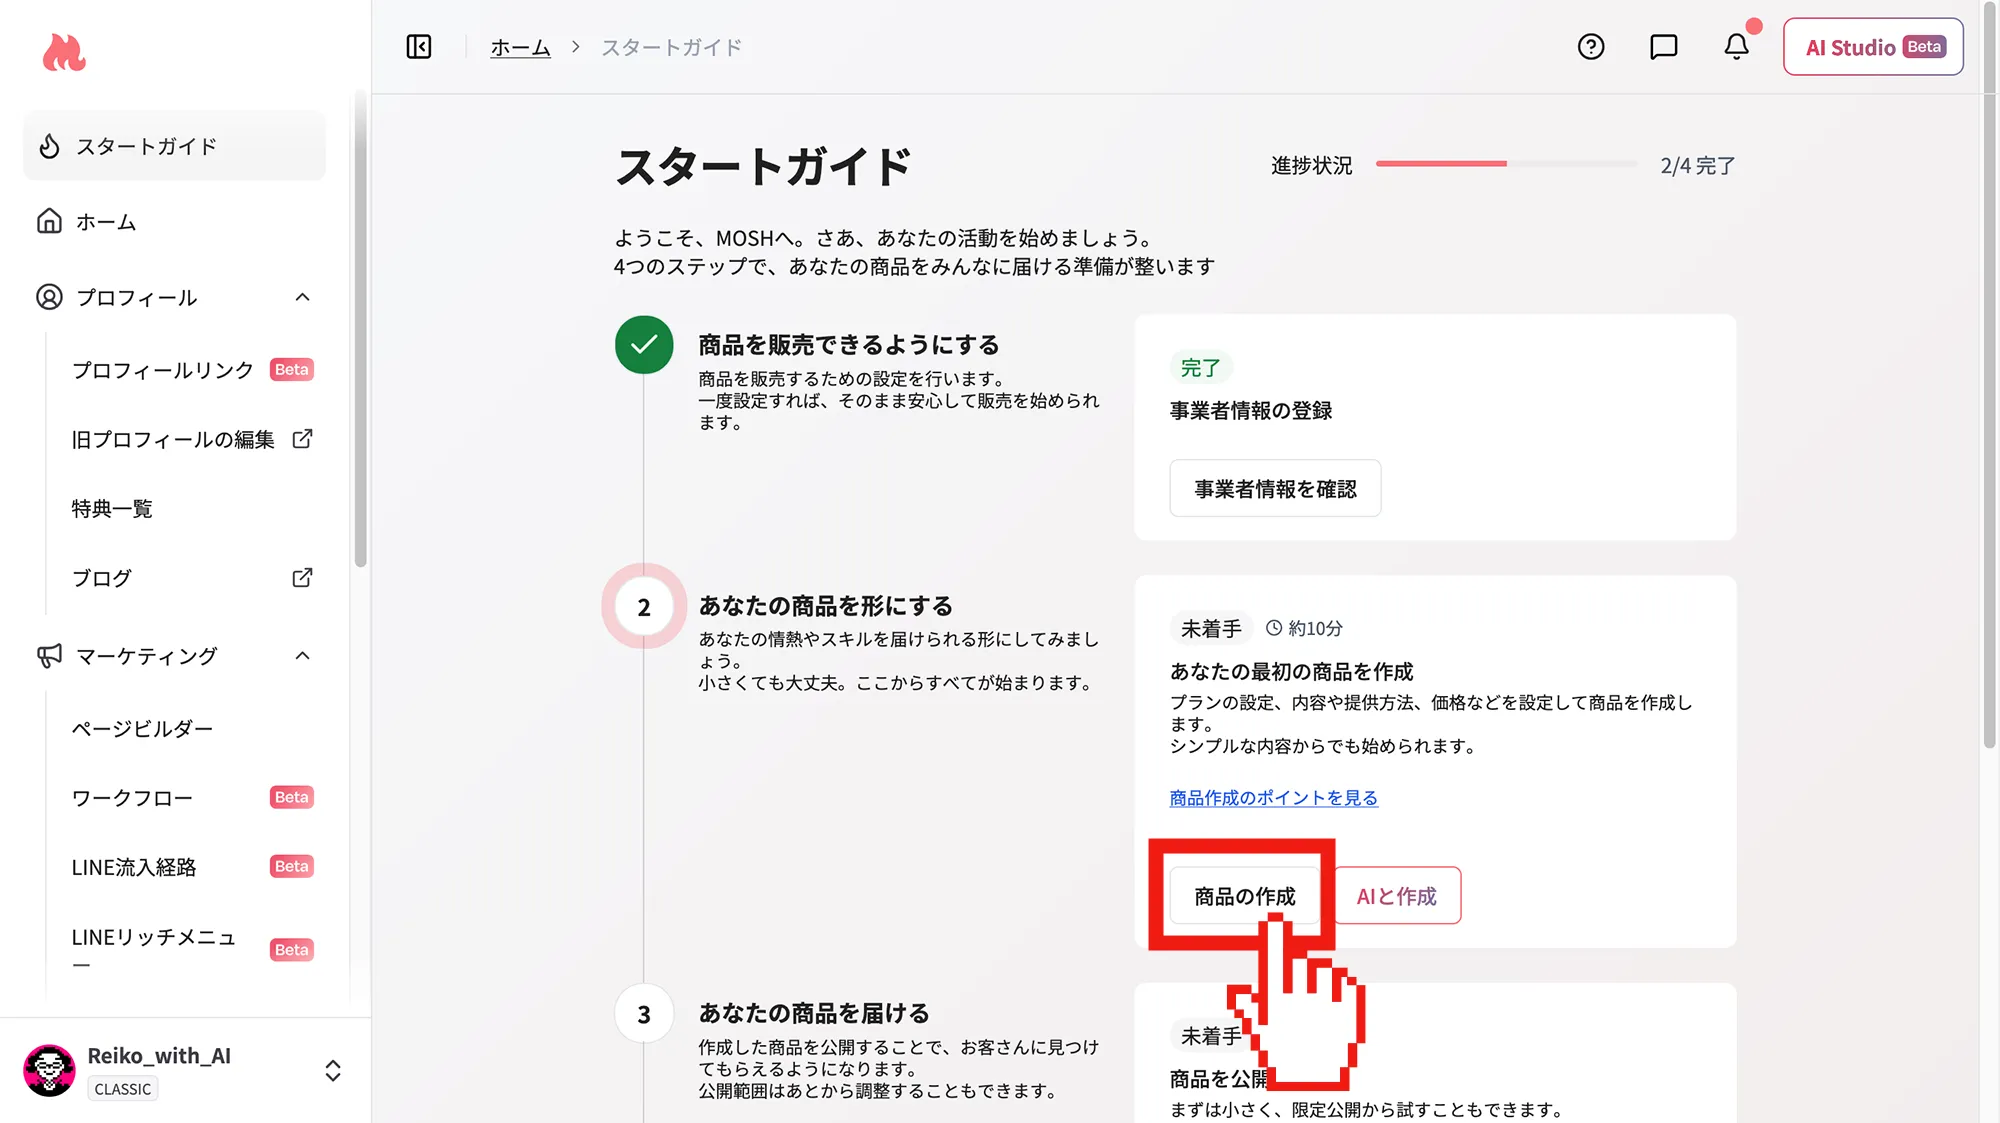2000x1123 pixels.
Task: Click the 2/4 完了 progress text
Action: (x=1697, y=166)
